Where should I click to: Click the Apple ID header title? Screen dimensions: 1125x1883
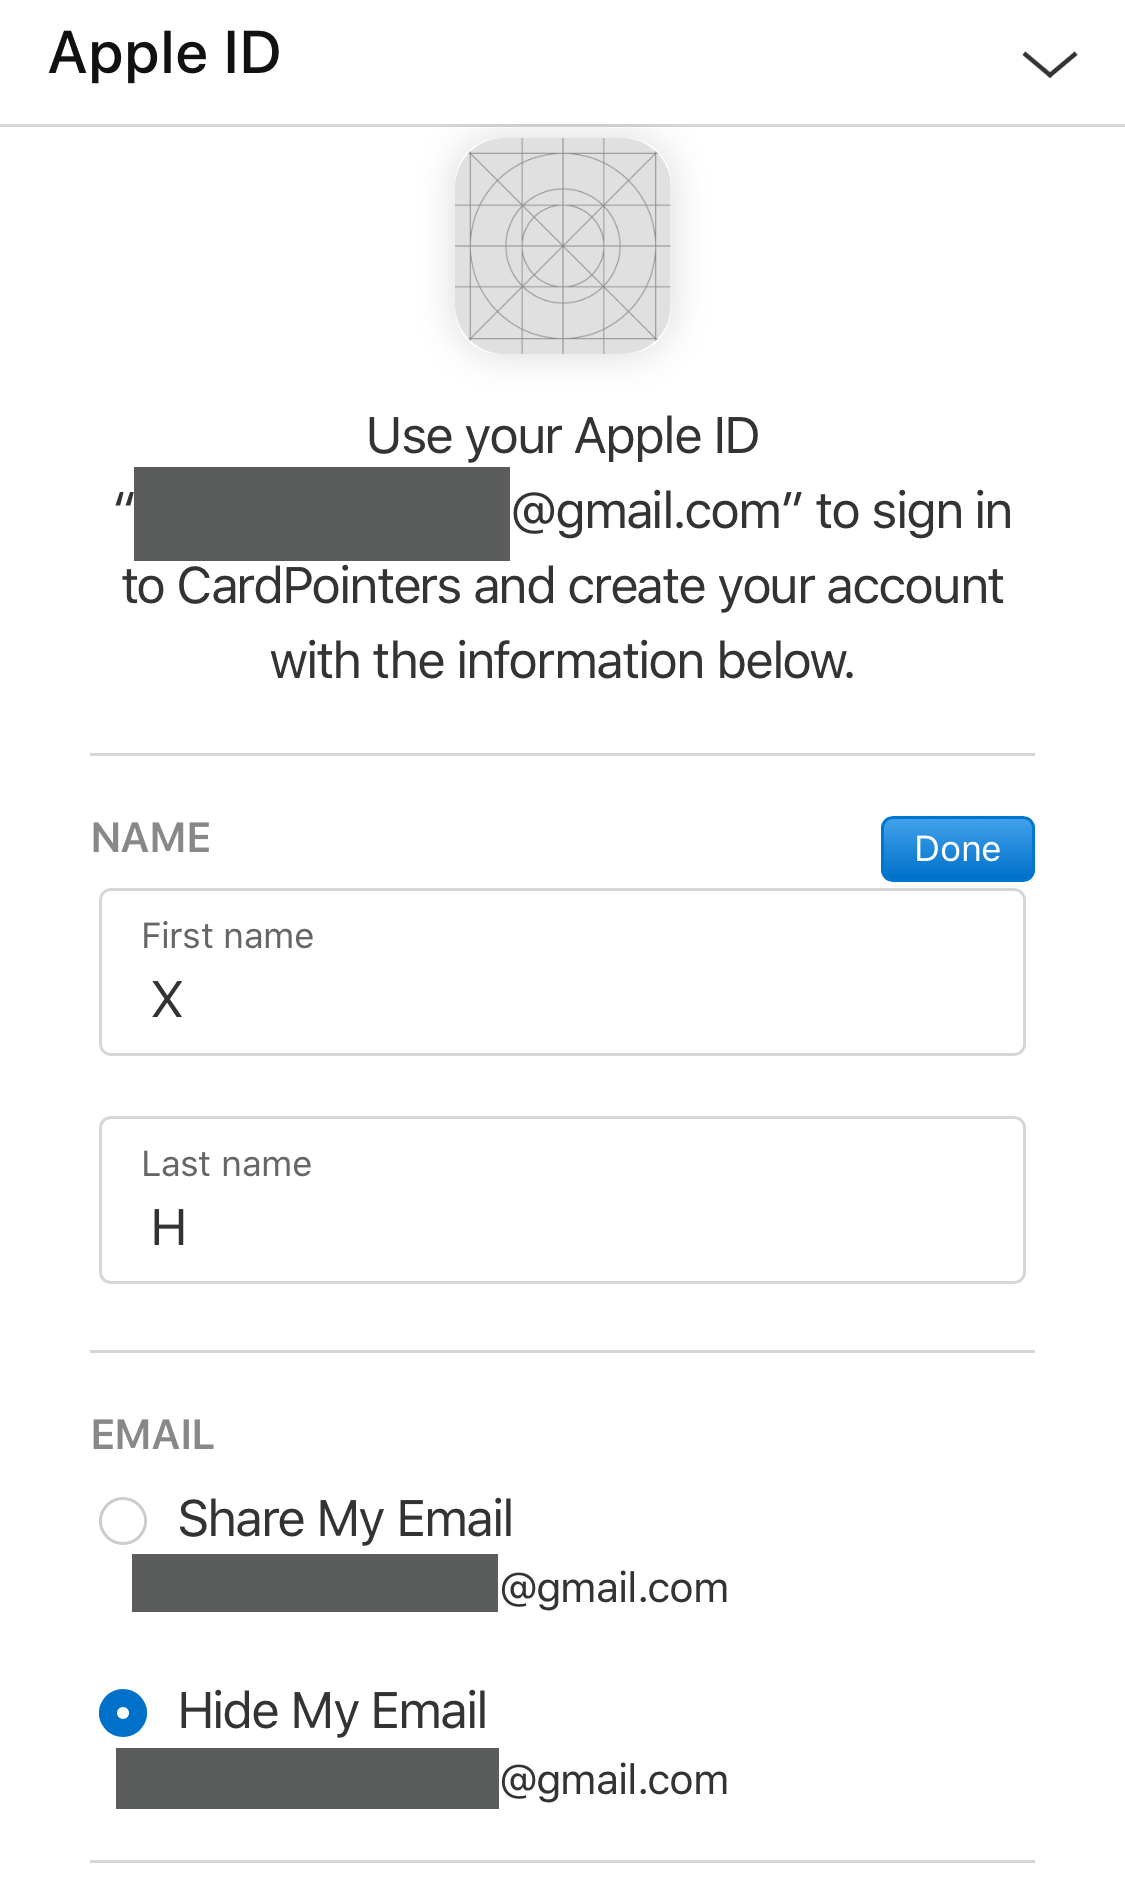[165, 53]
